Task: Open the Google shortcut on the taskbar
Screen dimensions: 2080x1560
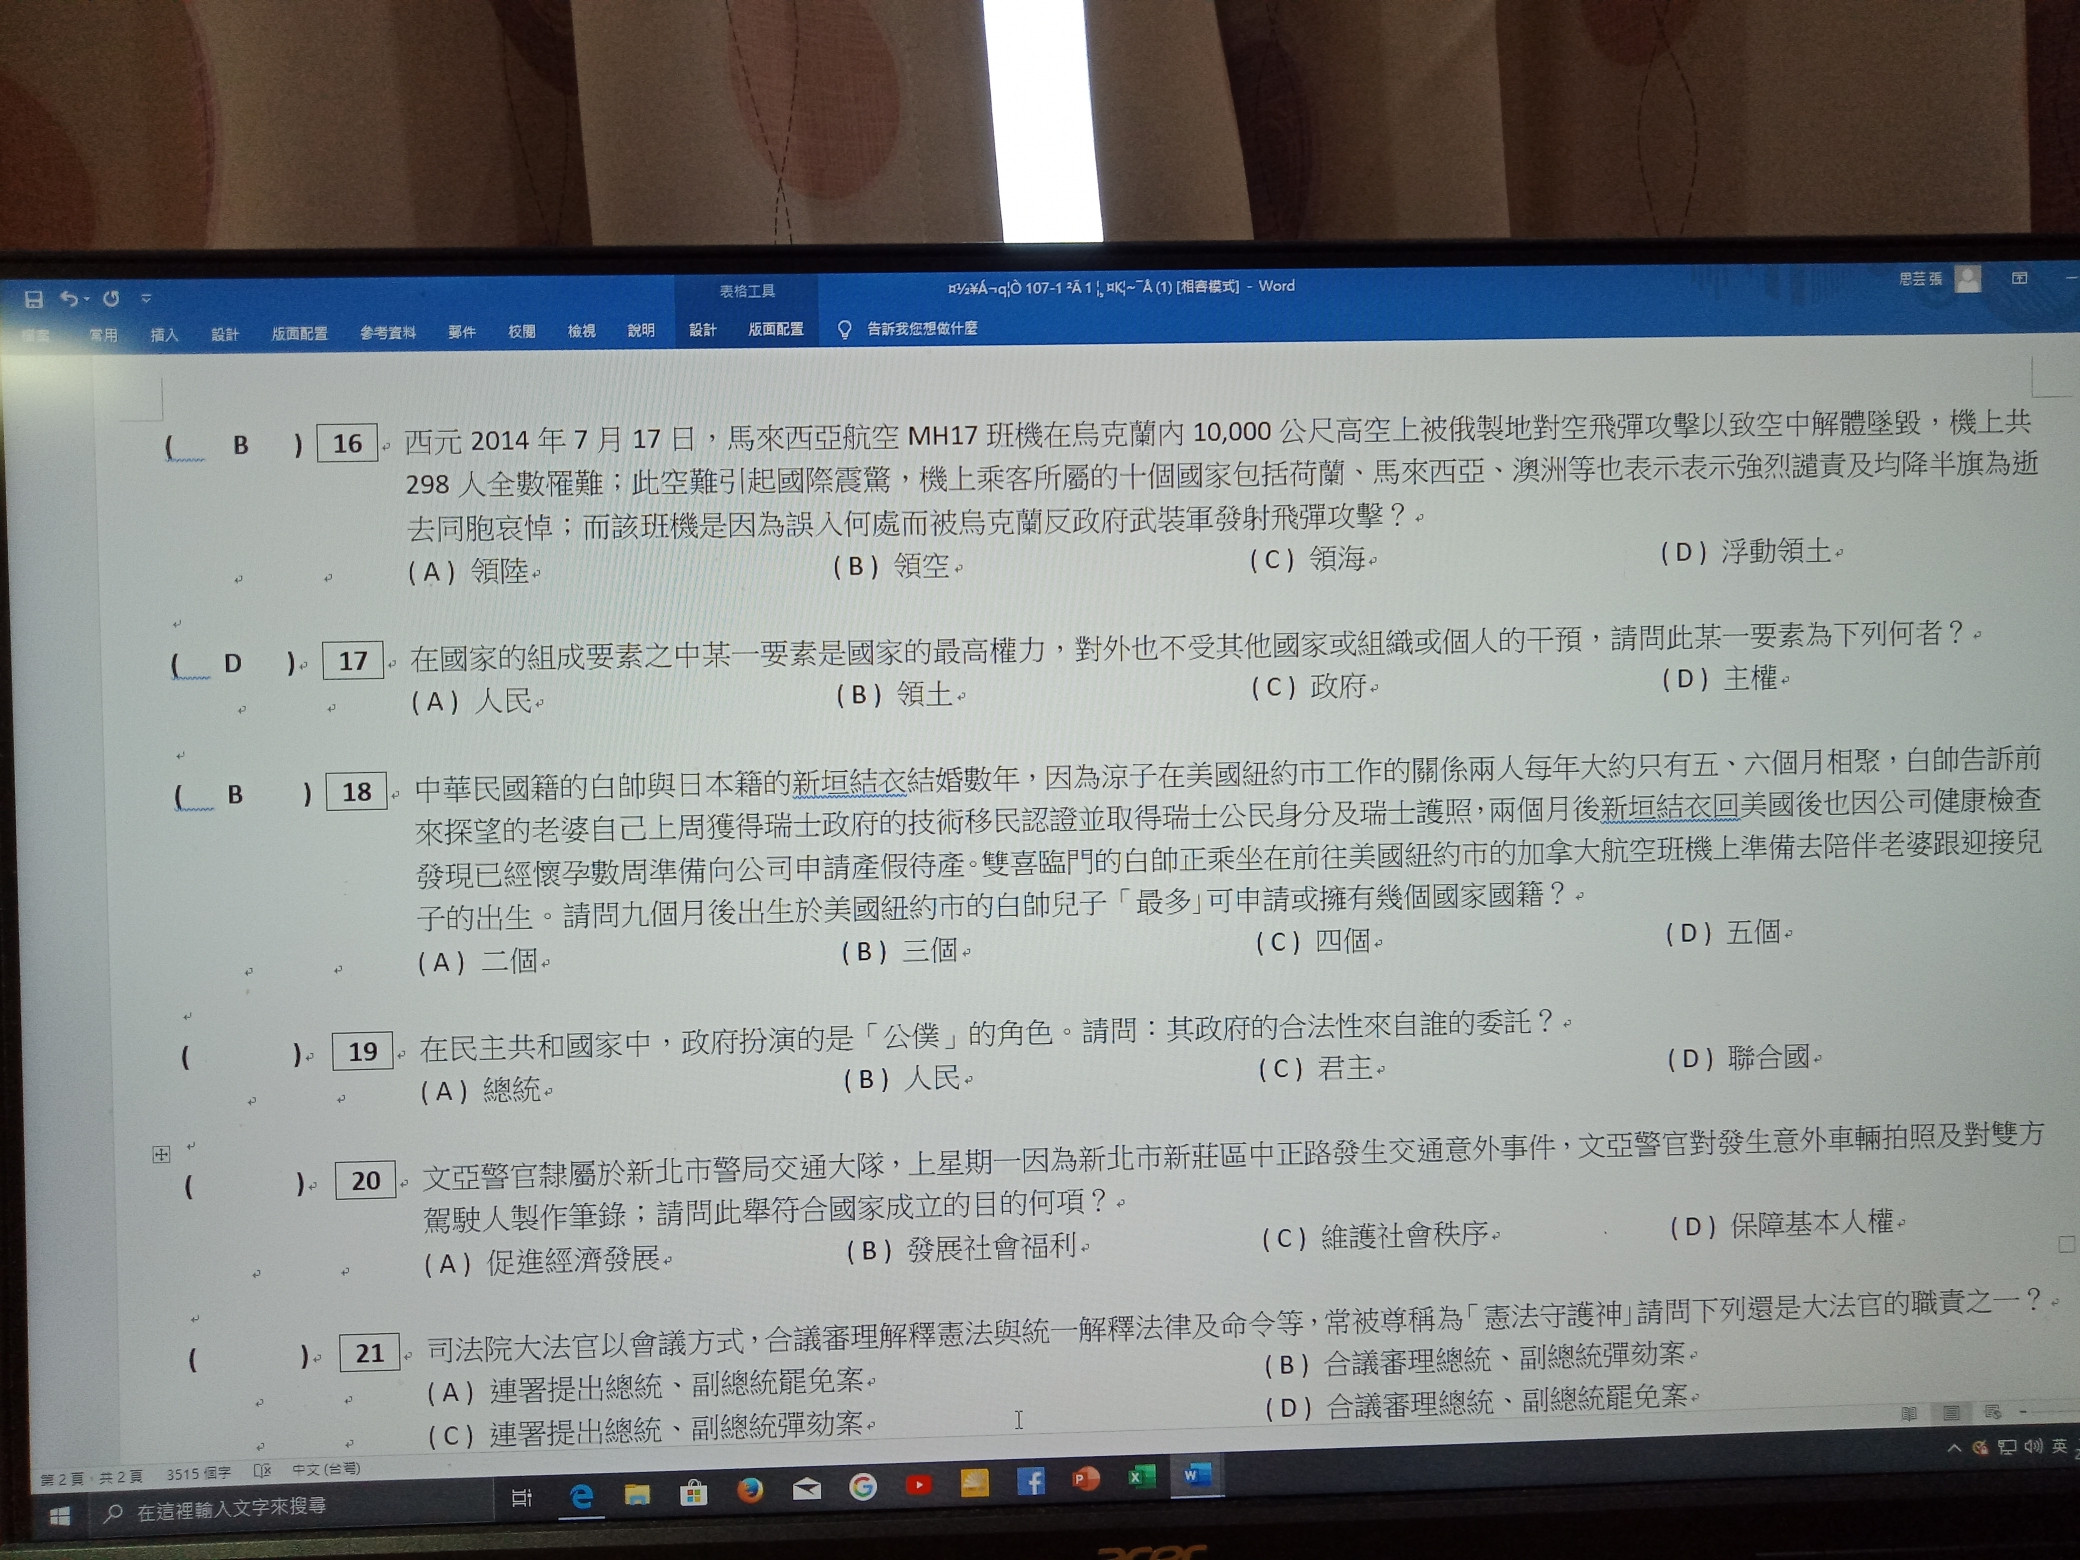Action: point(863,1487)
